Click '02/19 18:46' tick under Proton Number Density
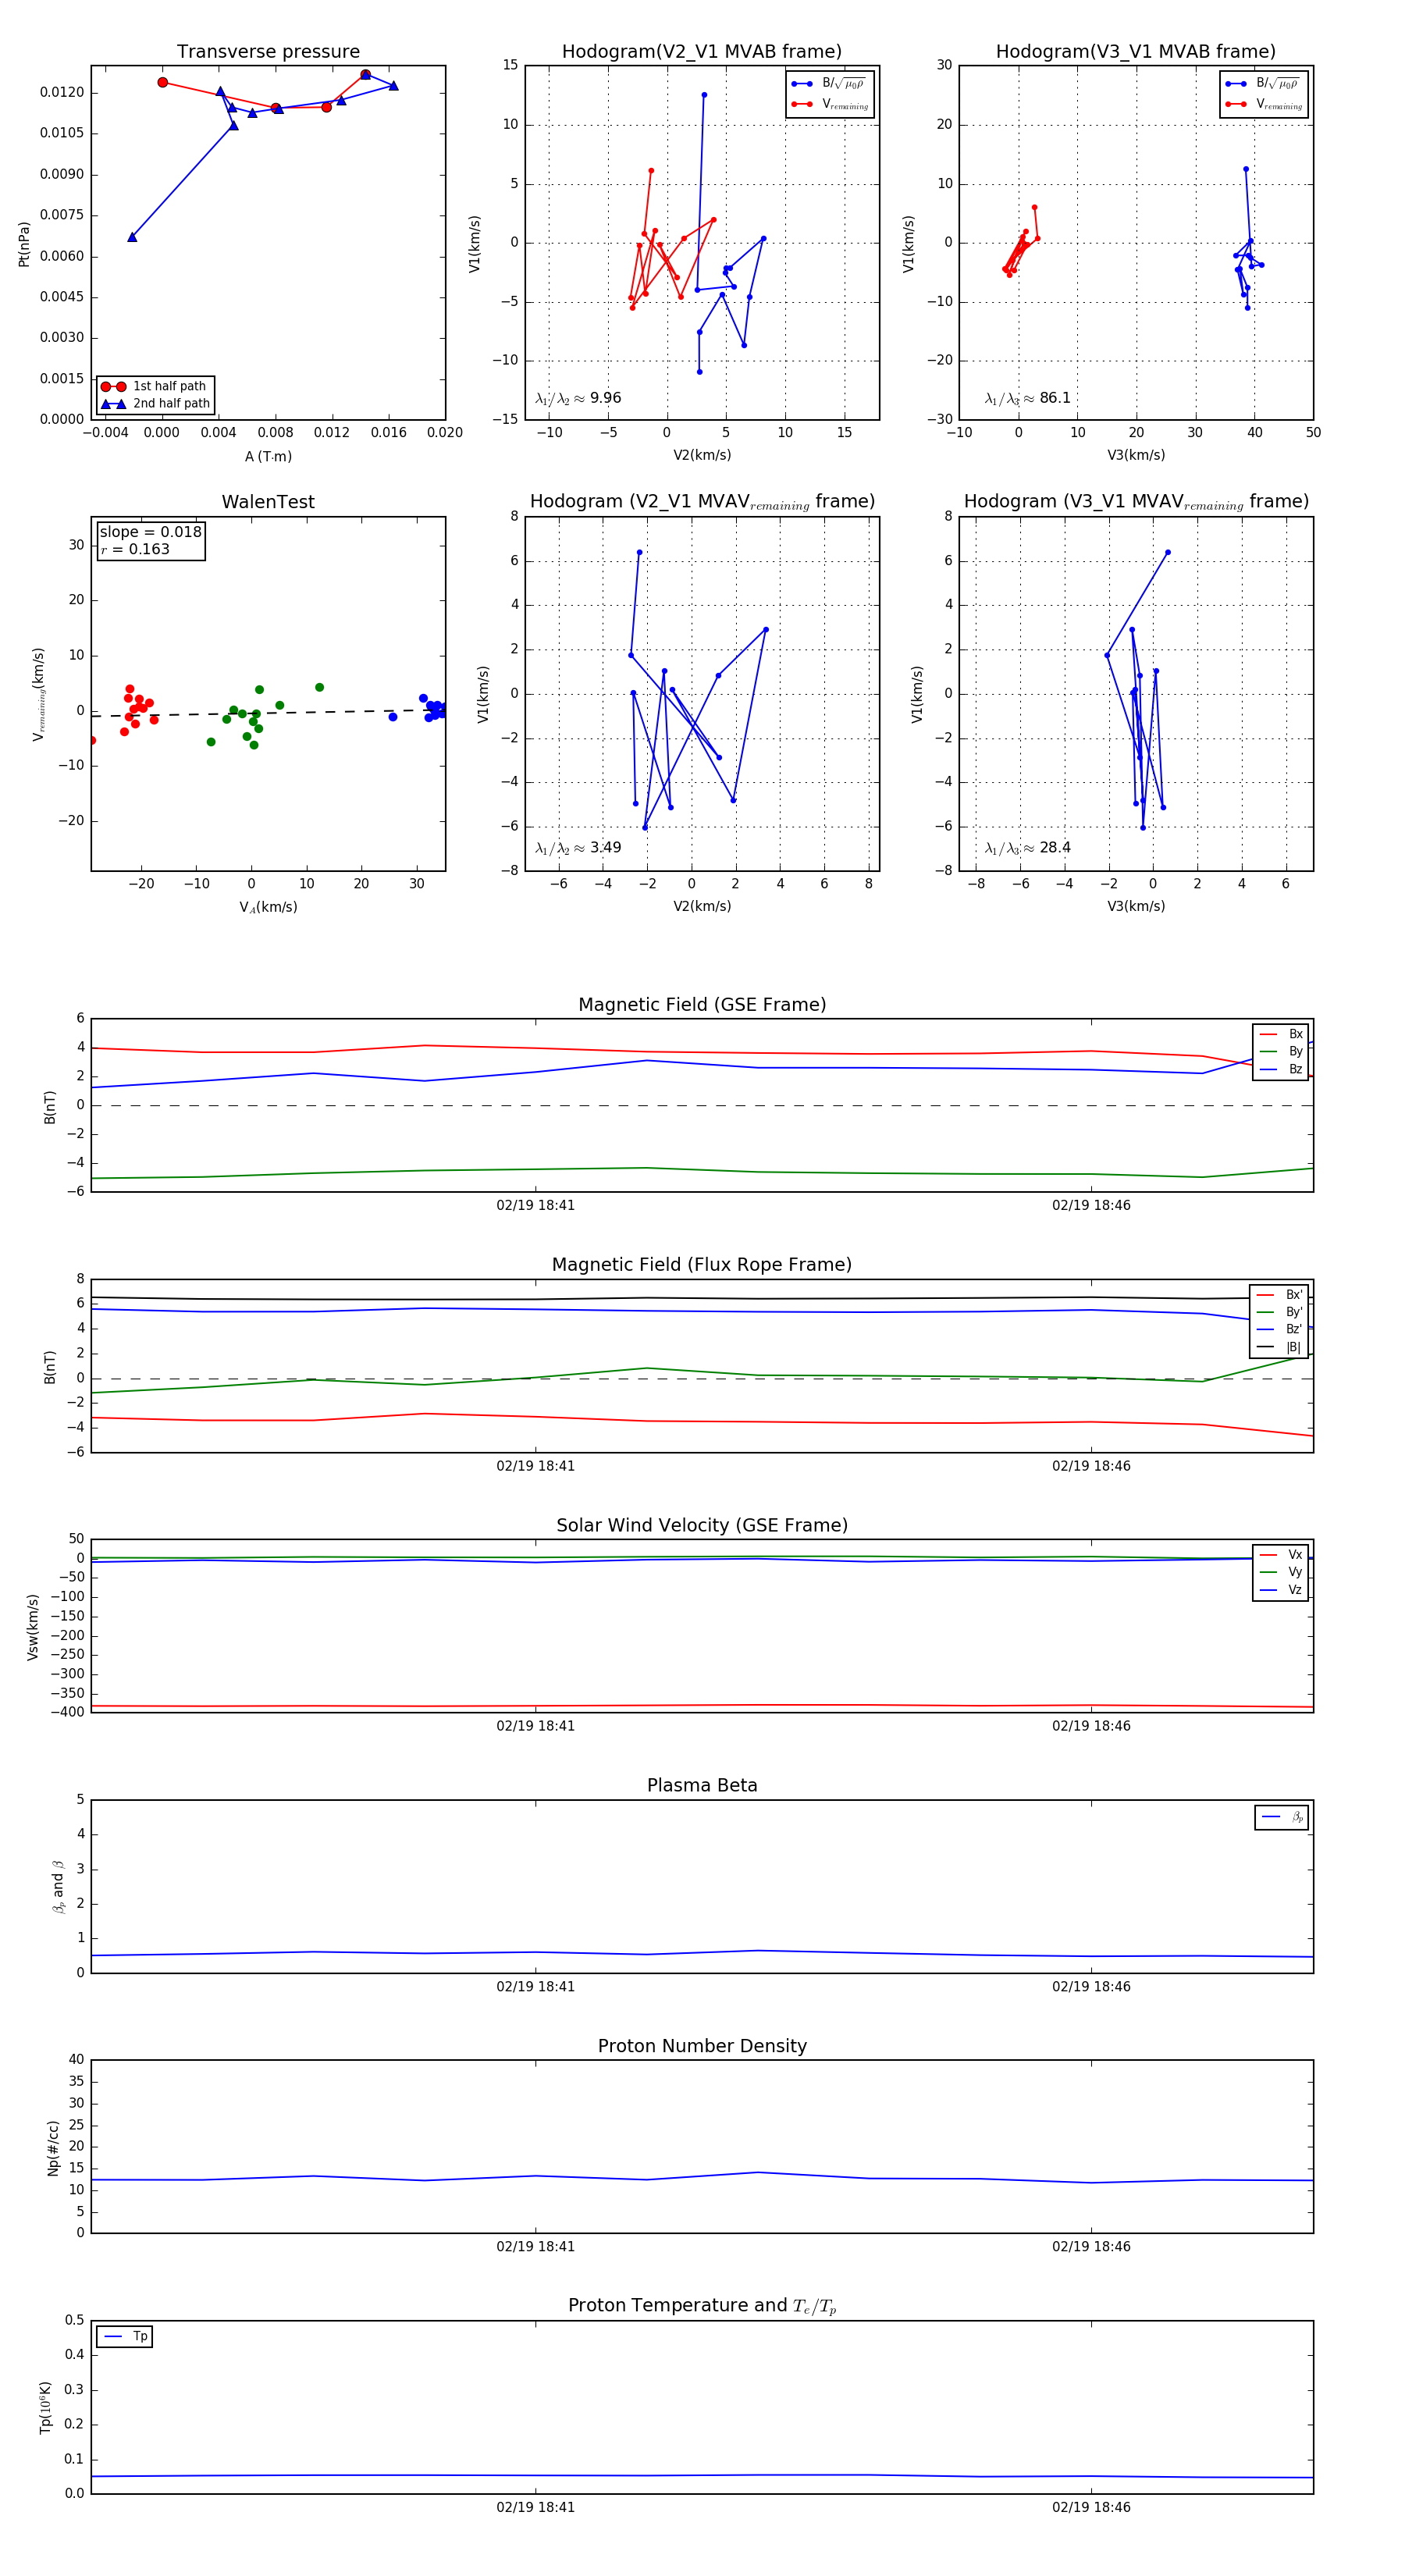Viewport: 1405px width, 2576px height. click(x=1091, y=2246)
